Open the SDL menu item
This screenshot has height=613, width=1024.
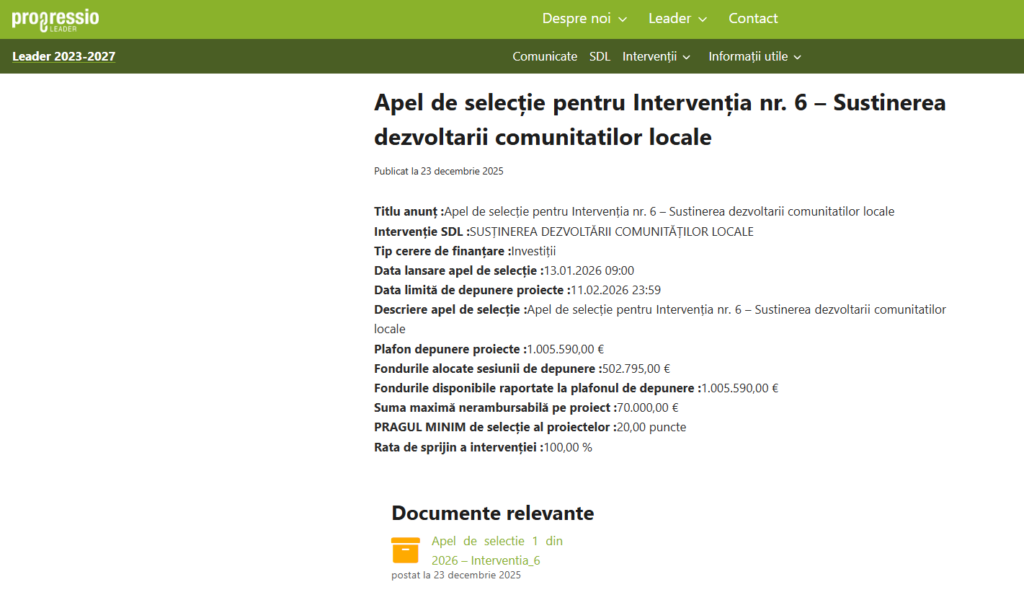click(600, 57)
